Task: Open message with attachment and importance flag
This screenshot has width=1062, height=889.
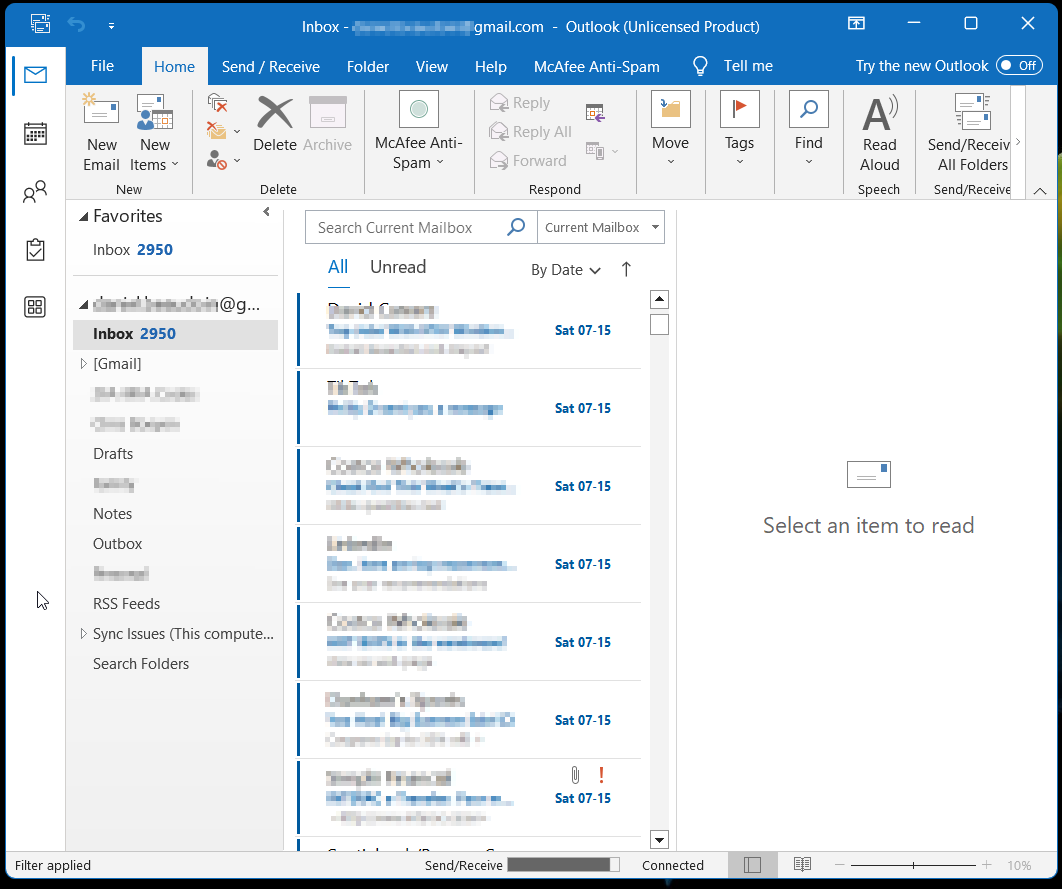Action: click(469, 797)
